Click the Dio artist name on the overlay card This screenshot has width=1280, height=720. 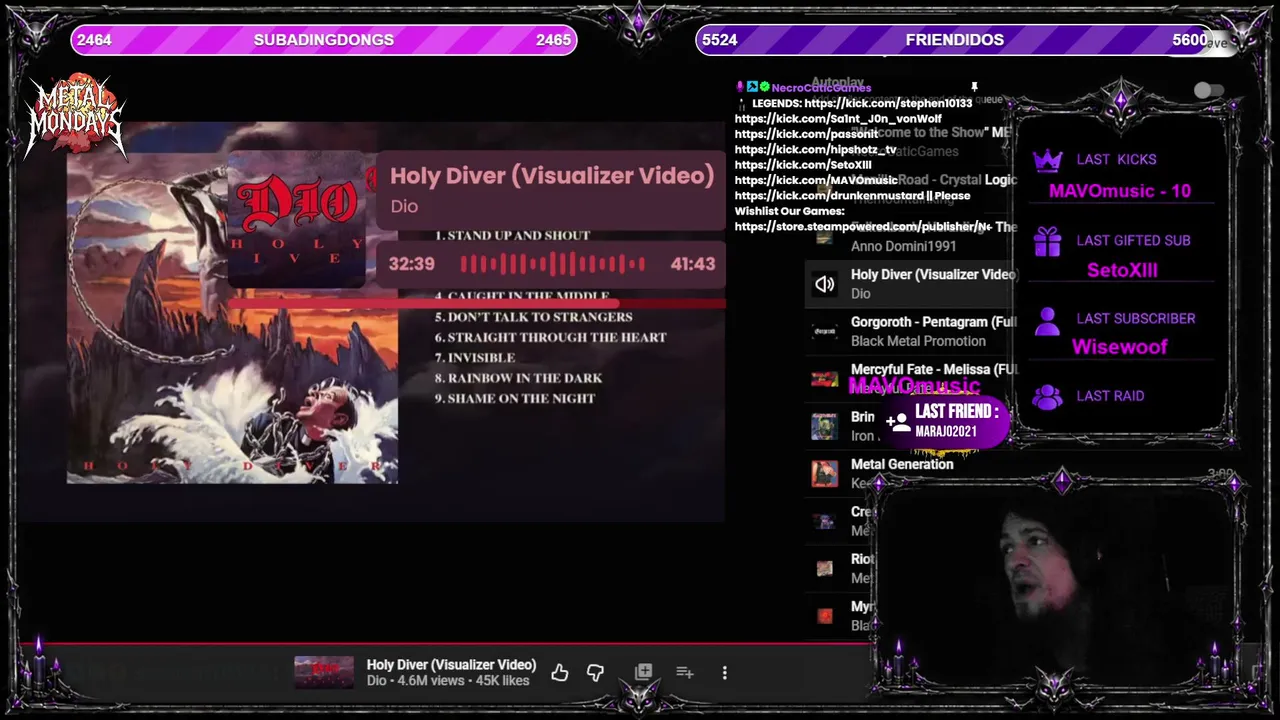pos(404,206)
